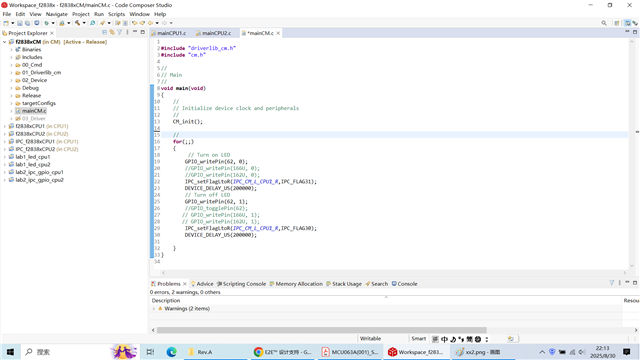The width and height of the screenshot is (640, 360).
Task: Open xx2.png Paint window from taskbar
Action: 483,352
